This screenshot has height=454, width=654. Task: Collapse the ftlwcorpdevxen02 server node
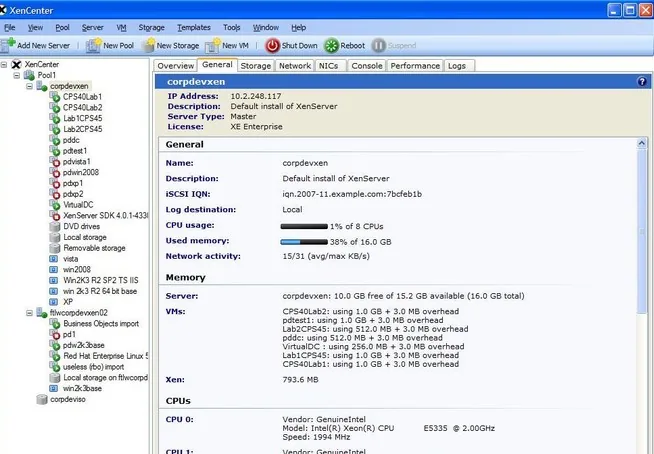point(29,313)
